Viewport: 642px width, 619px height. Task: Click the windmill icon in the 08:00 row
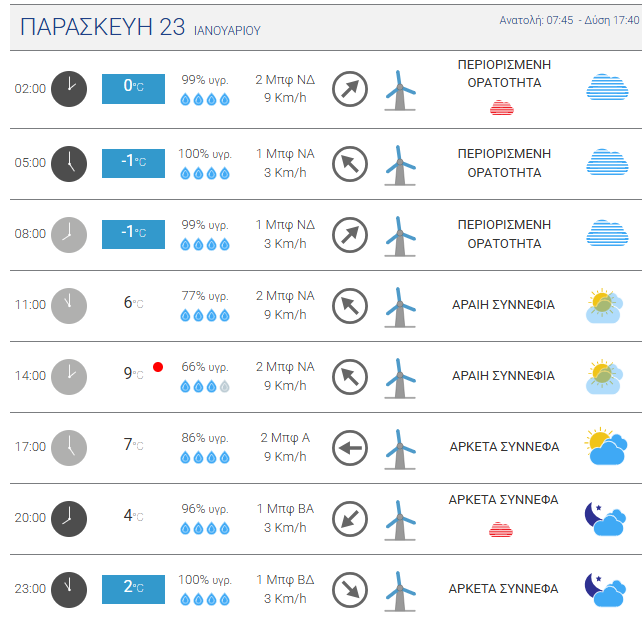coord(400,234)
